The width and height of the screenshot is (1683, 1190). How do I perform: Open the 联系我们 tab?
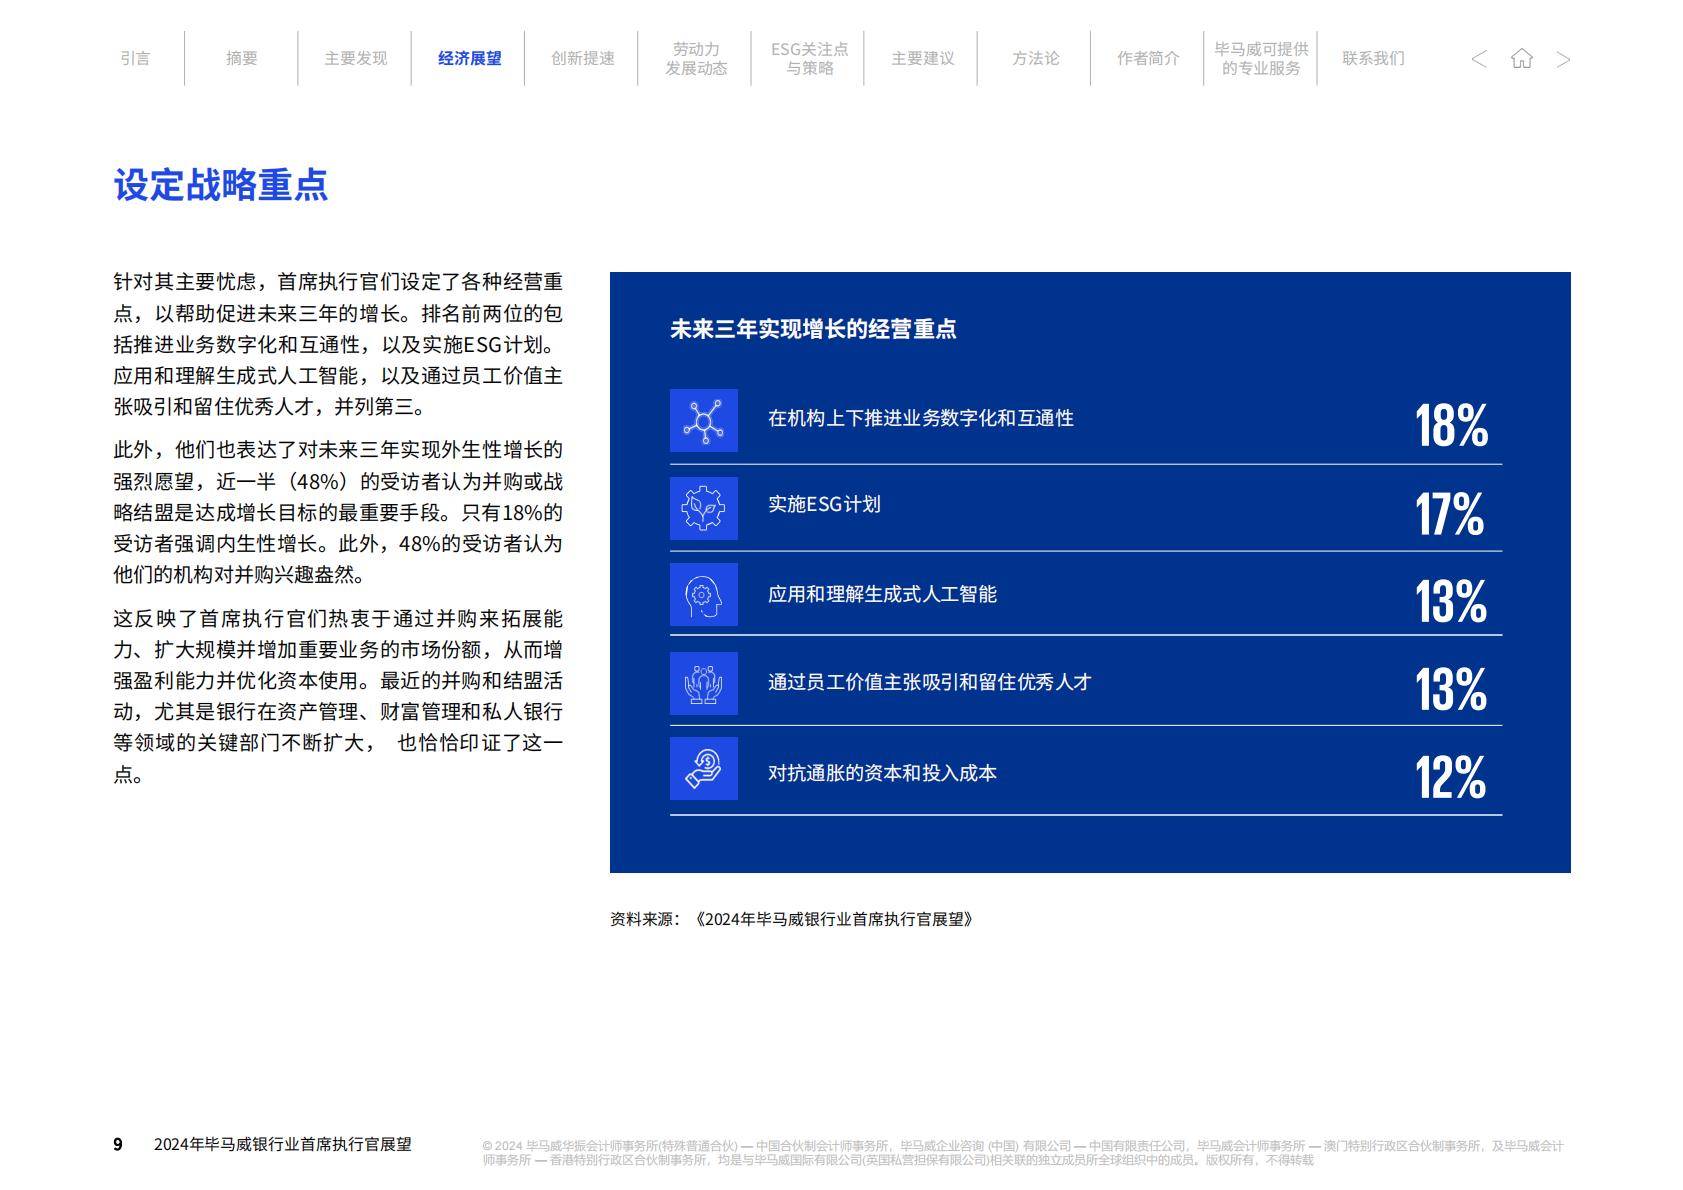tap(1374, 58)
